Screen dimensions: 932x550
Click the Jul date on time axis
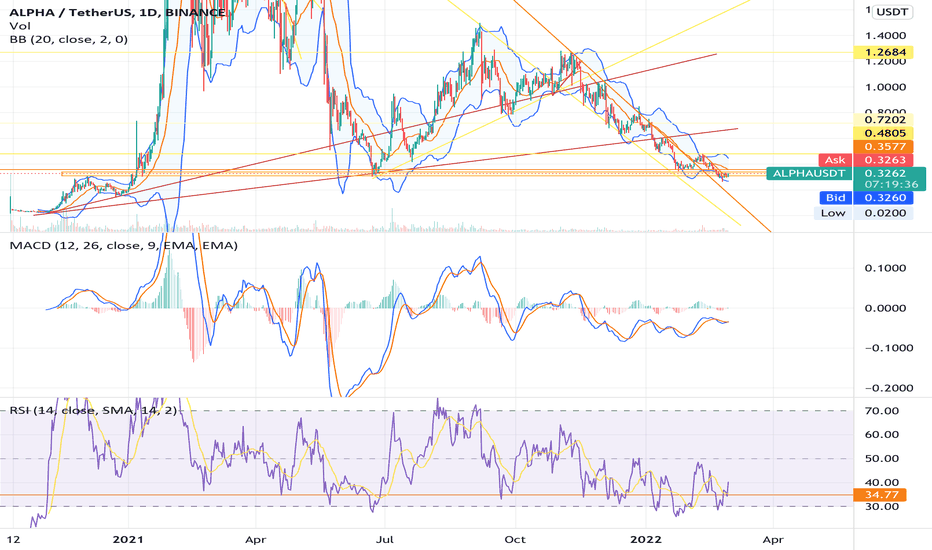click(x=385, y=539)
